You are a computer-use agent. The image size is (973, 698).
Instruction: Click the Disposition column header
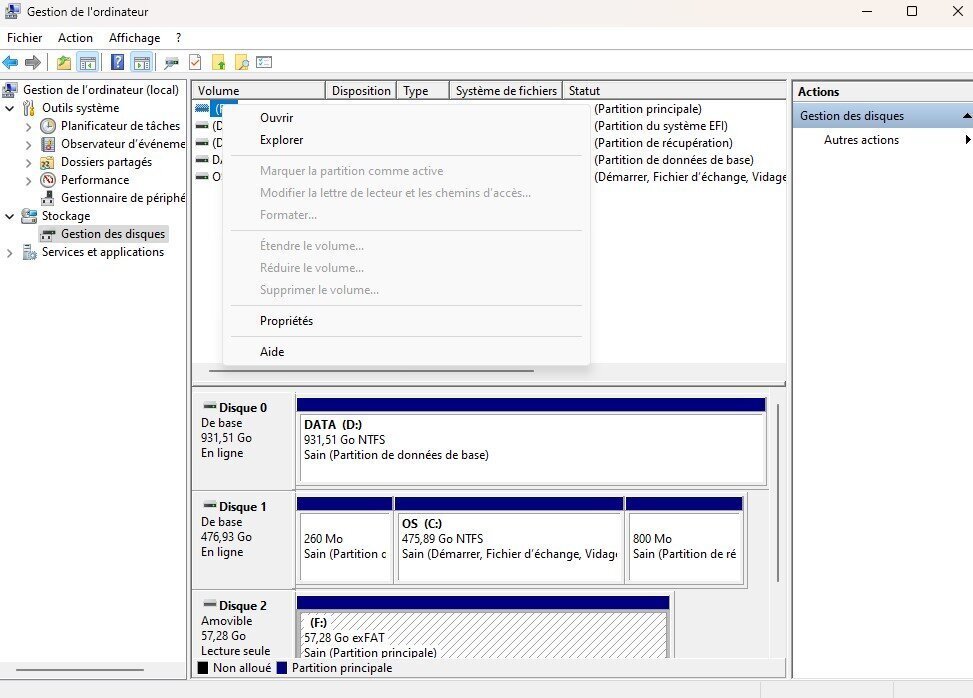click(361, 91)
